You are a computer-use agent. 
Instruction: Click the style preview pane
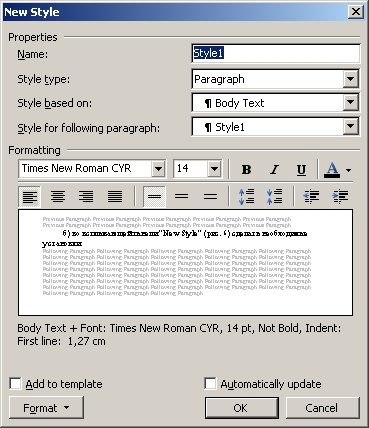click(185, 262)
